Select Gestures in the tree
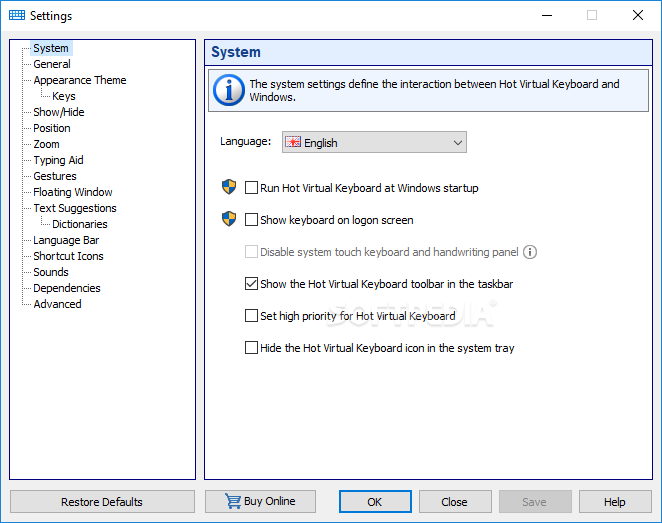This screenshot has width=662, height=523. [55, 176]
